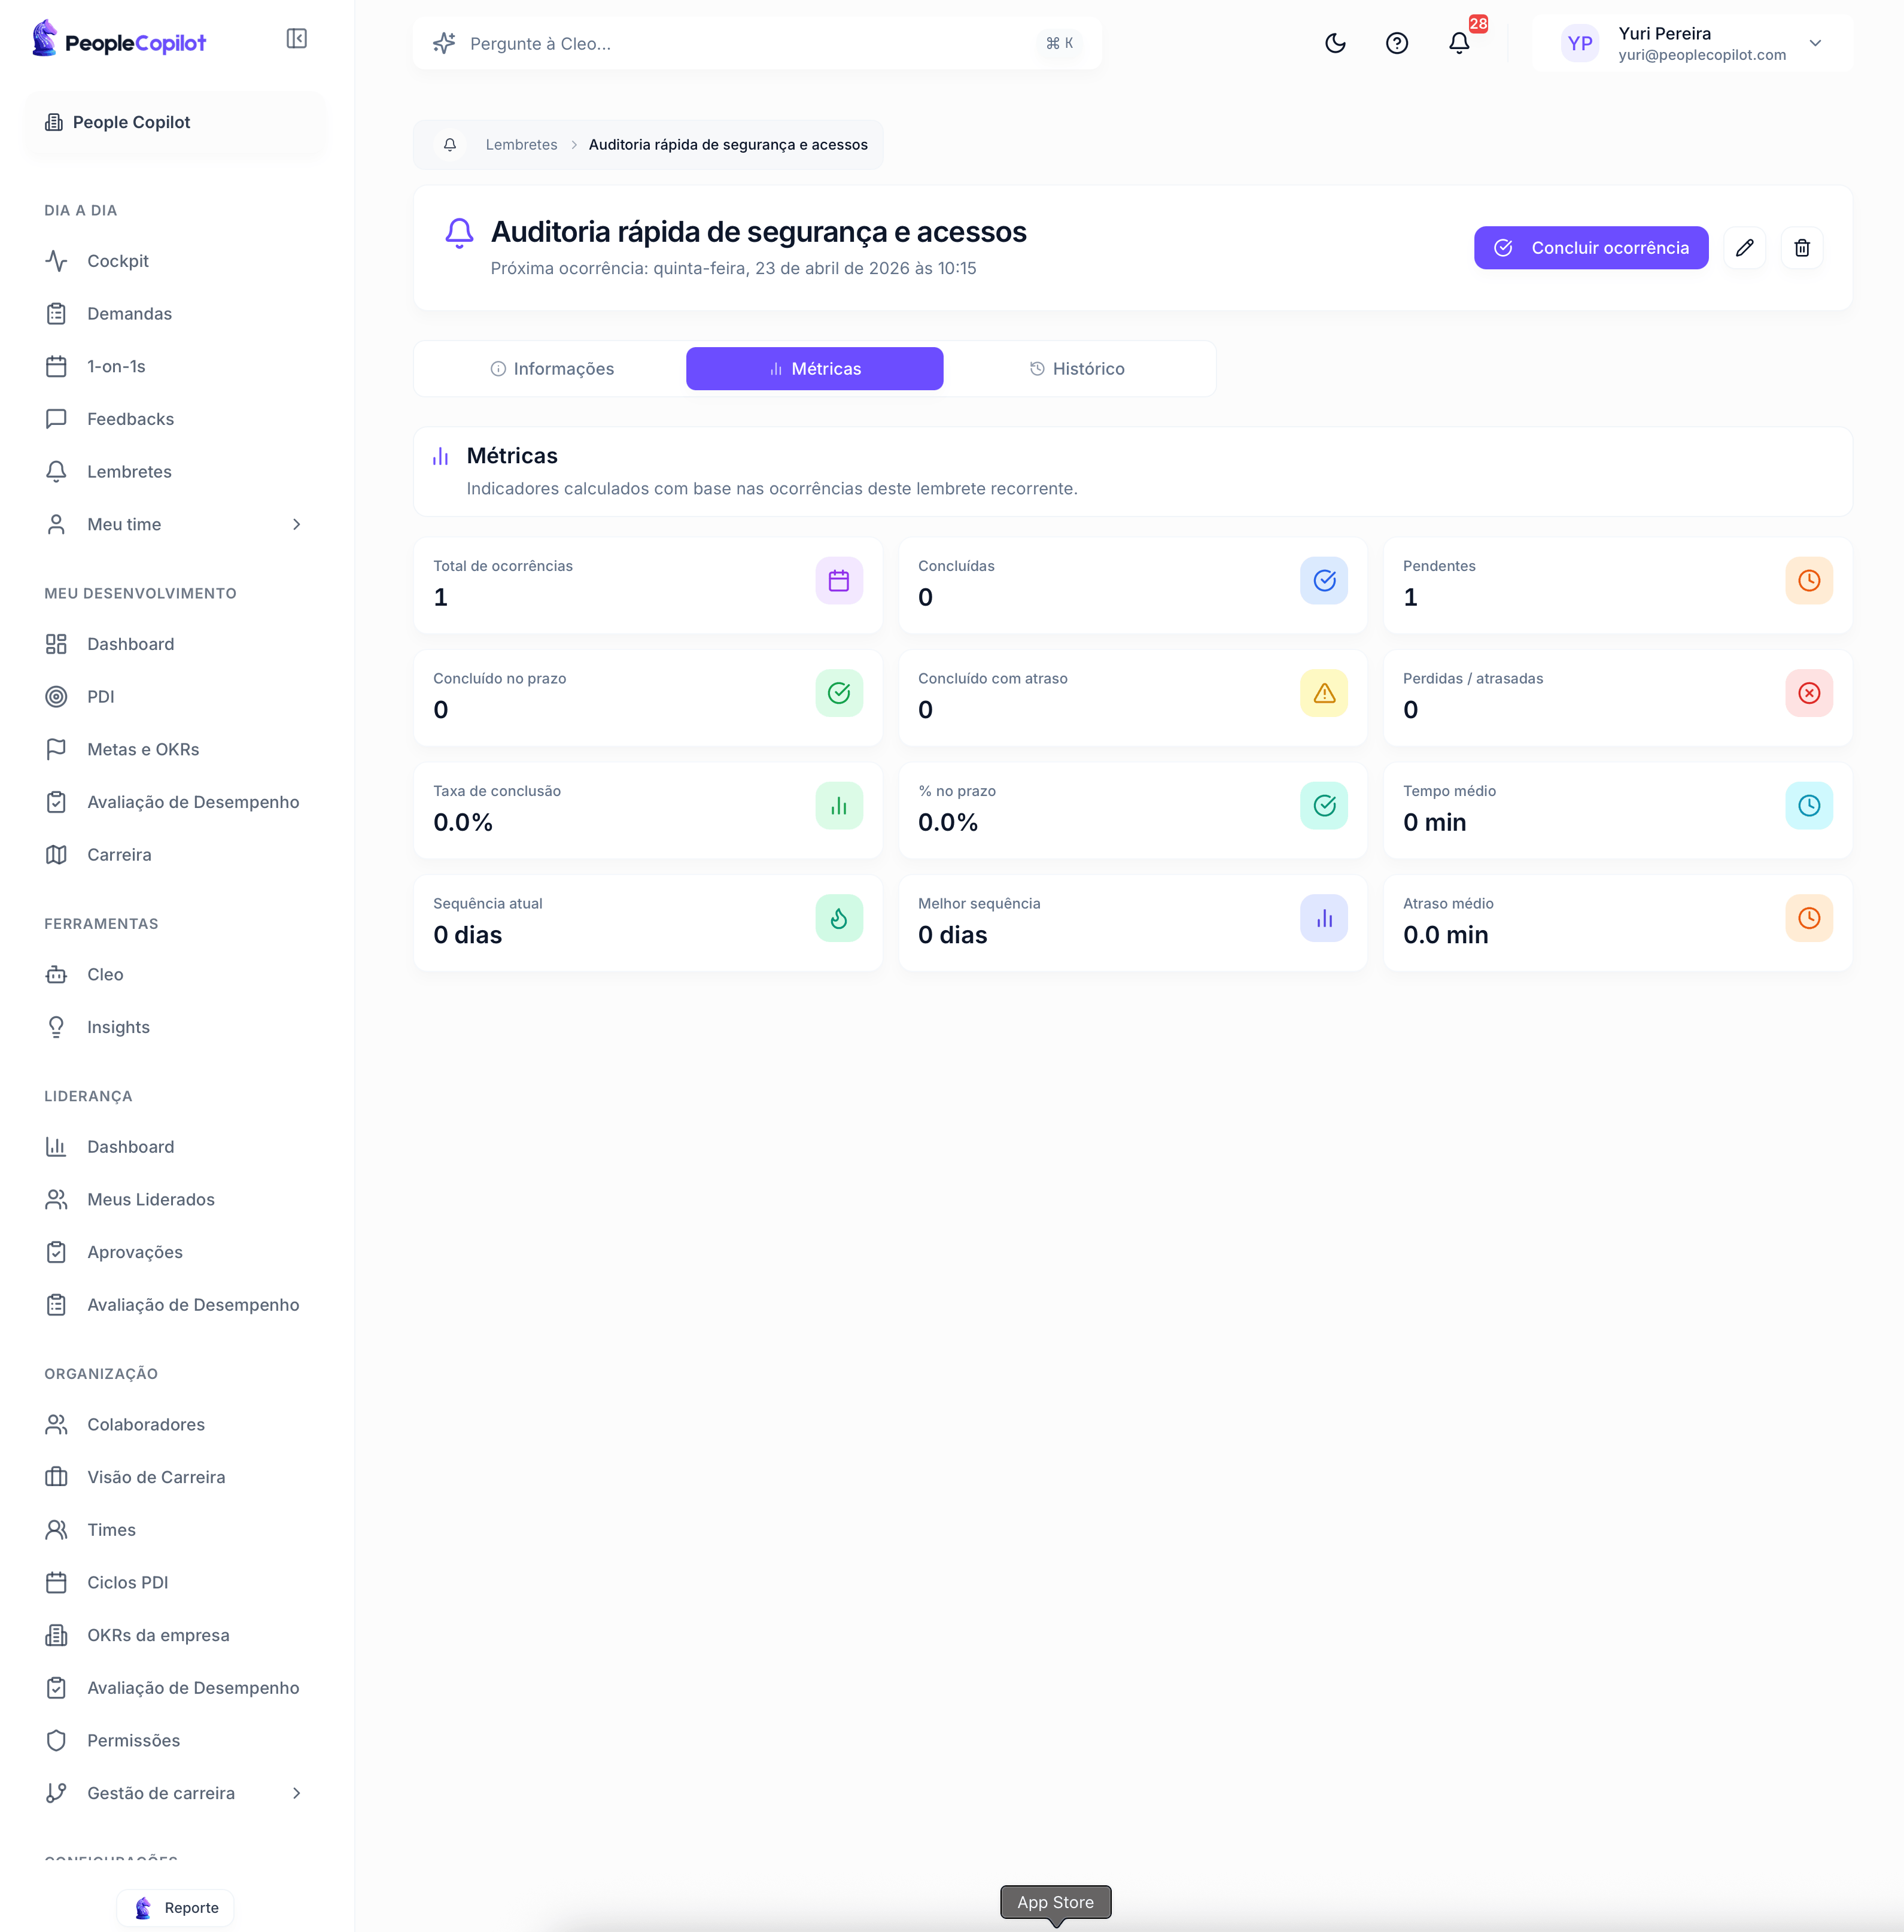
Task: Click the PDI target icon
Action: [x=56, y=697]
